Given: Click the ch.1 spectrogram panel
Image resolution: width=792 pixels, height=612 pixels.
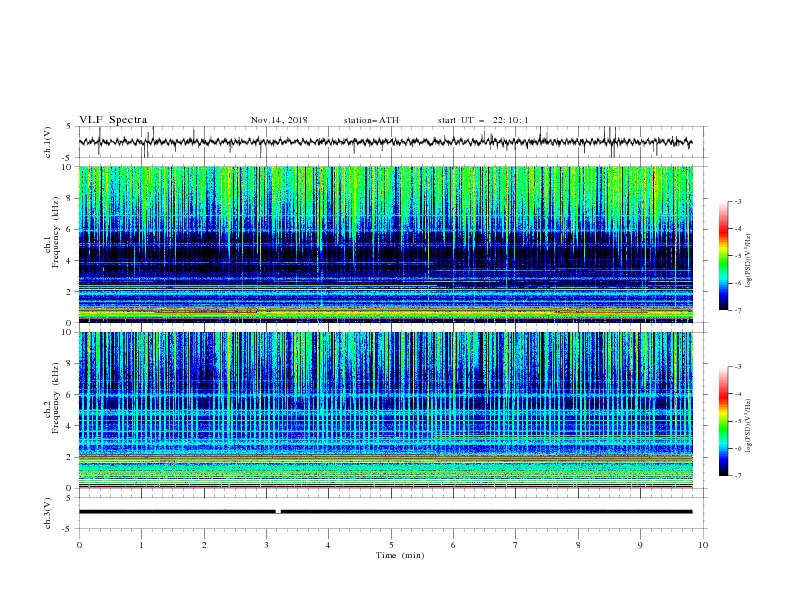Looking at the screenshot, I should pos(385,244).
